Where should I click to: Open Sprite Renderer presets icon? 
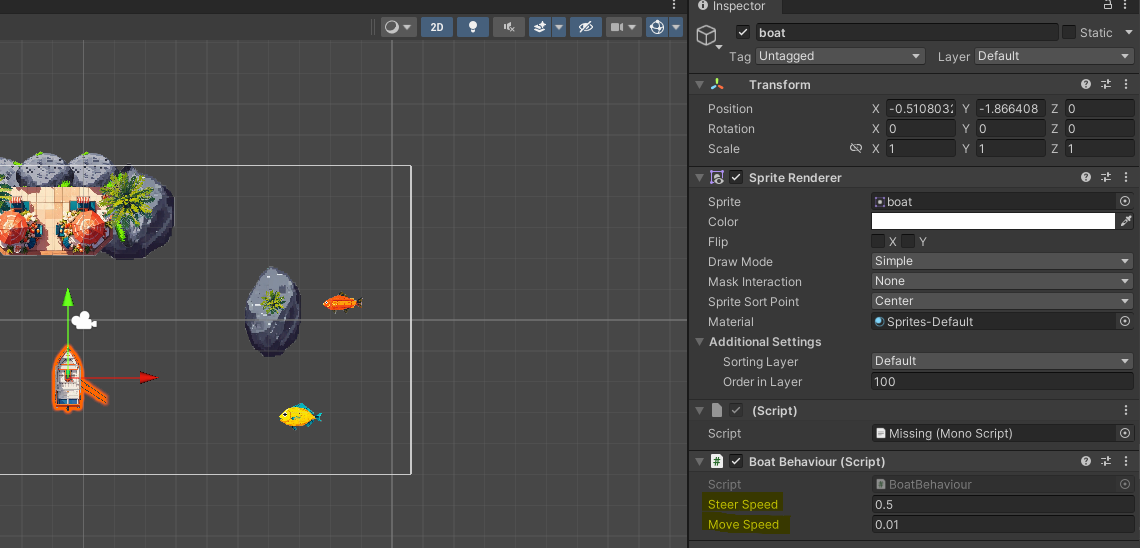point(1106,177)
